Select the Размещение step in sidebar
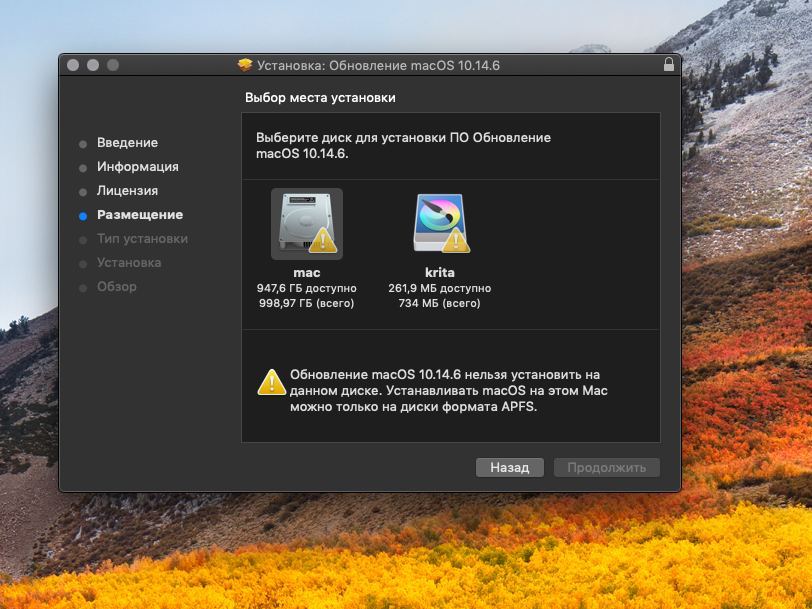Viewport: 812px width, 609px height. [x=140, y=215]
